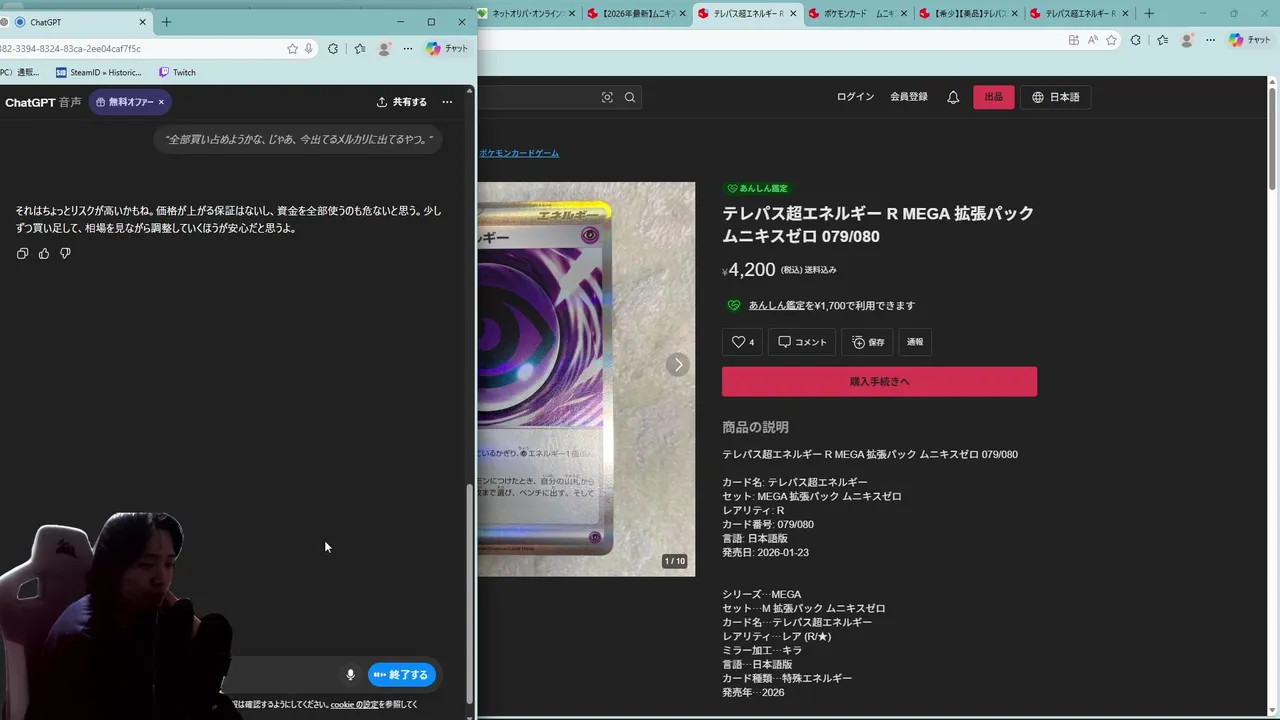
Task: Open a new tab in the Mercari browser window
Action: point(1149,13)
